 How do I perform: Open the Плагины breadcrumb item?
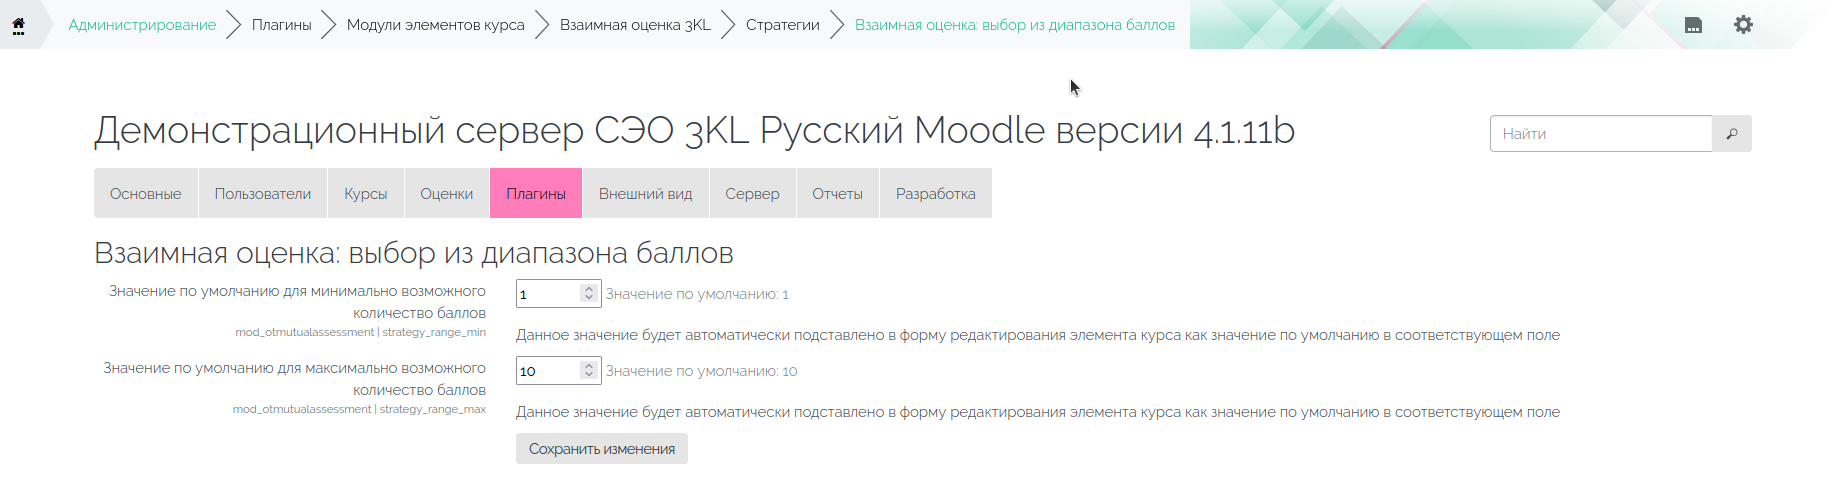pos(281,25)
